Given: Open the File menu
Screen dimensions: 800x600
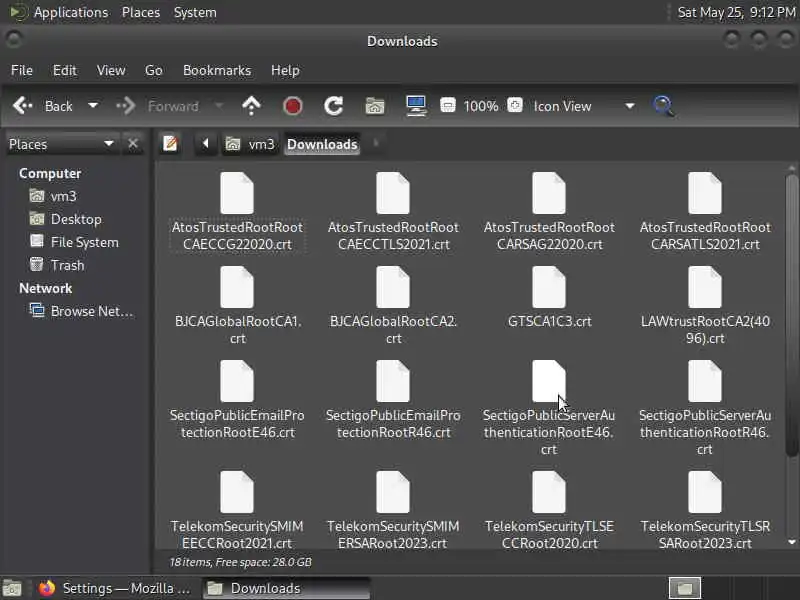Looking at the screenshot, I should coord(22,70).
